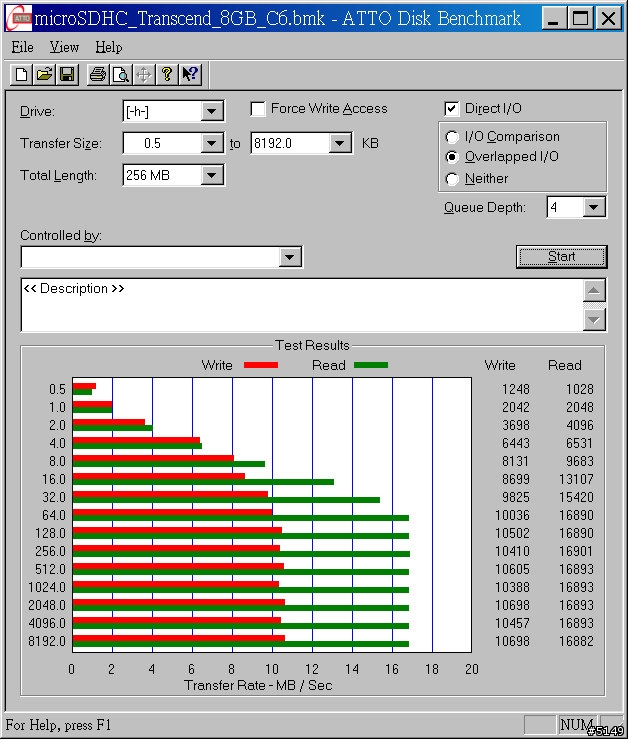Click the yellow question mark About icon

pyautogui.click(x=166, y=74)
